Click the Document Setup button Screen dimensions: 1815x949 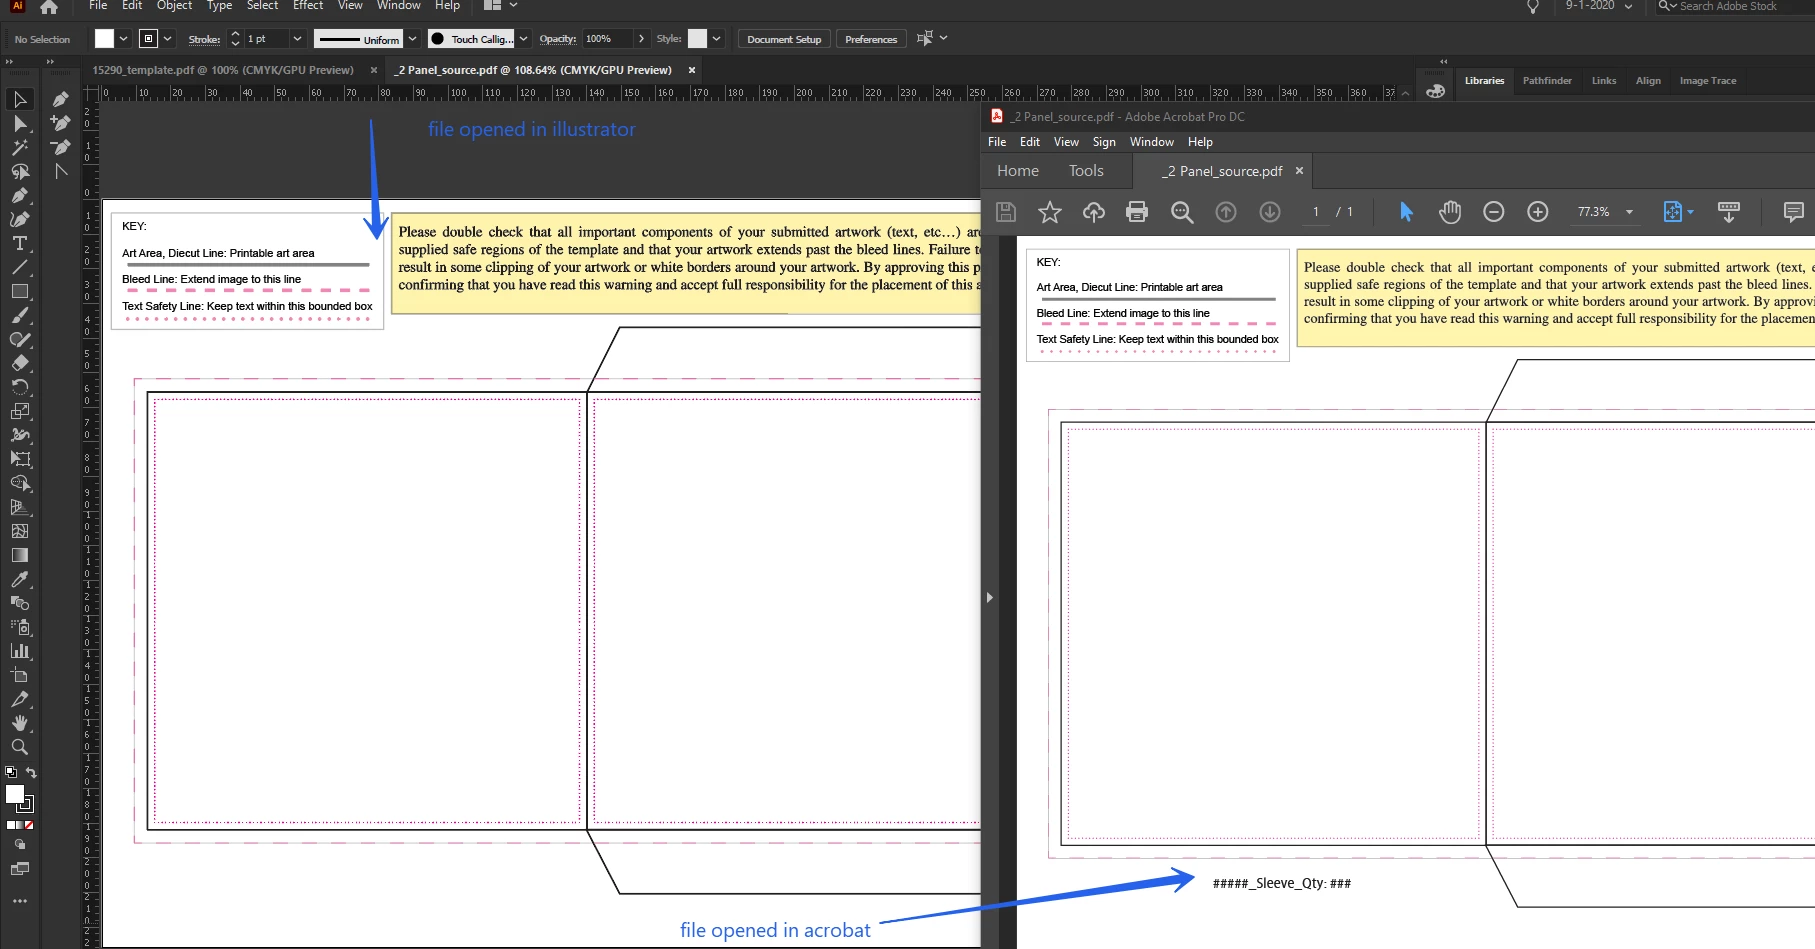(784, 39)
